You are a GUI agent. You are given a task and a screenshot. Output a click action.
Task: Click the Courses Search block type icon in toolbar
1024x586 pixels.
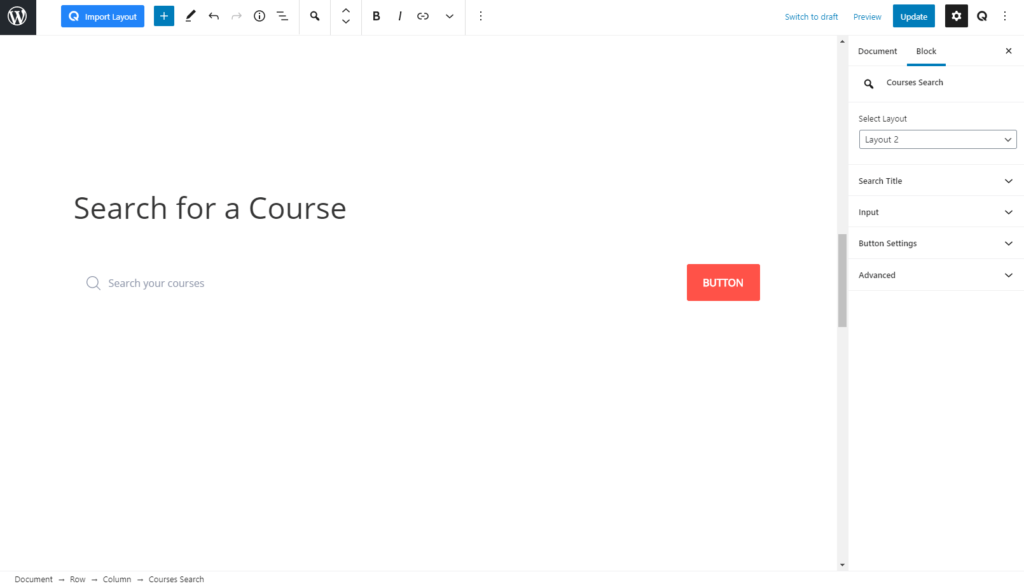click(x=315, y=16)
